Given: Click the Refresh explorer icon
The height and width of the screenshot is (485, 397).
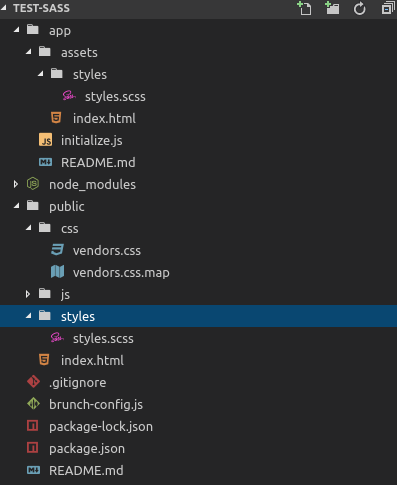Looking at the screenshot, I should (359, 8).
